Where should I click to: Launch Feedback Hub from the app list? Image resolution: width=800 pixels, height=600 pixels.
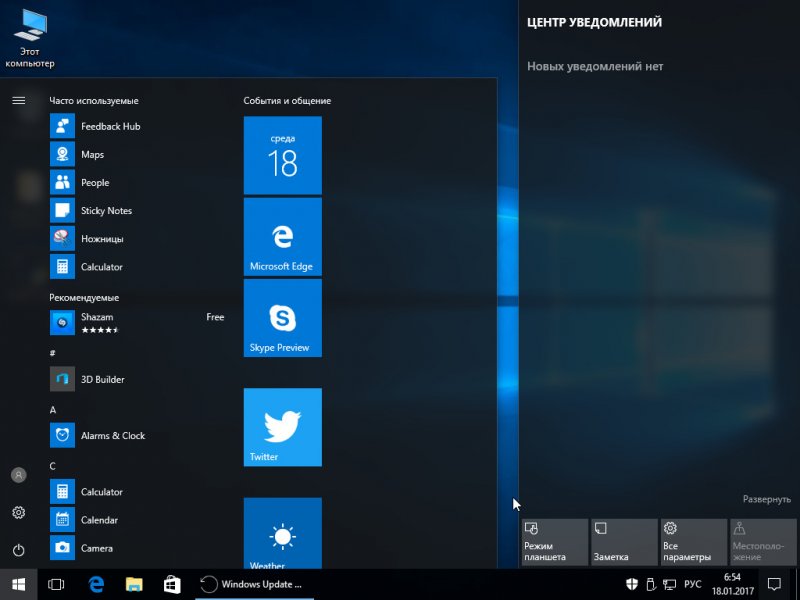click(136, 127)
